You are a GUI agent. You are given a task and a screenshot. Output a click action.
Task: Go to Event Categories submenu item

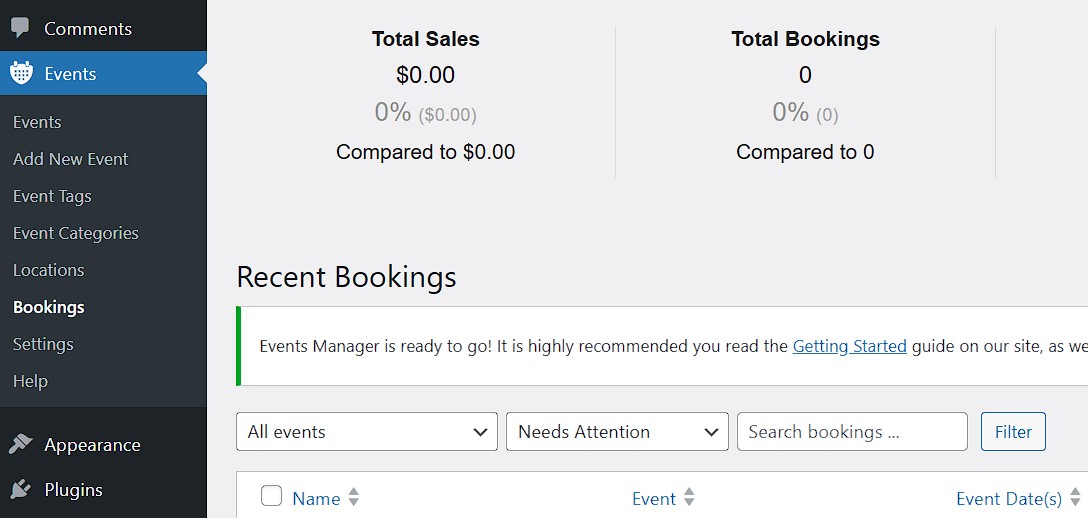[75, 233]
